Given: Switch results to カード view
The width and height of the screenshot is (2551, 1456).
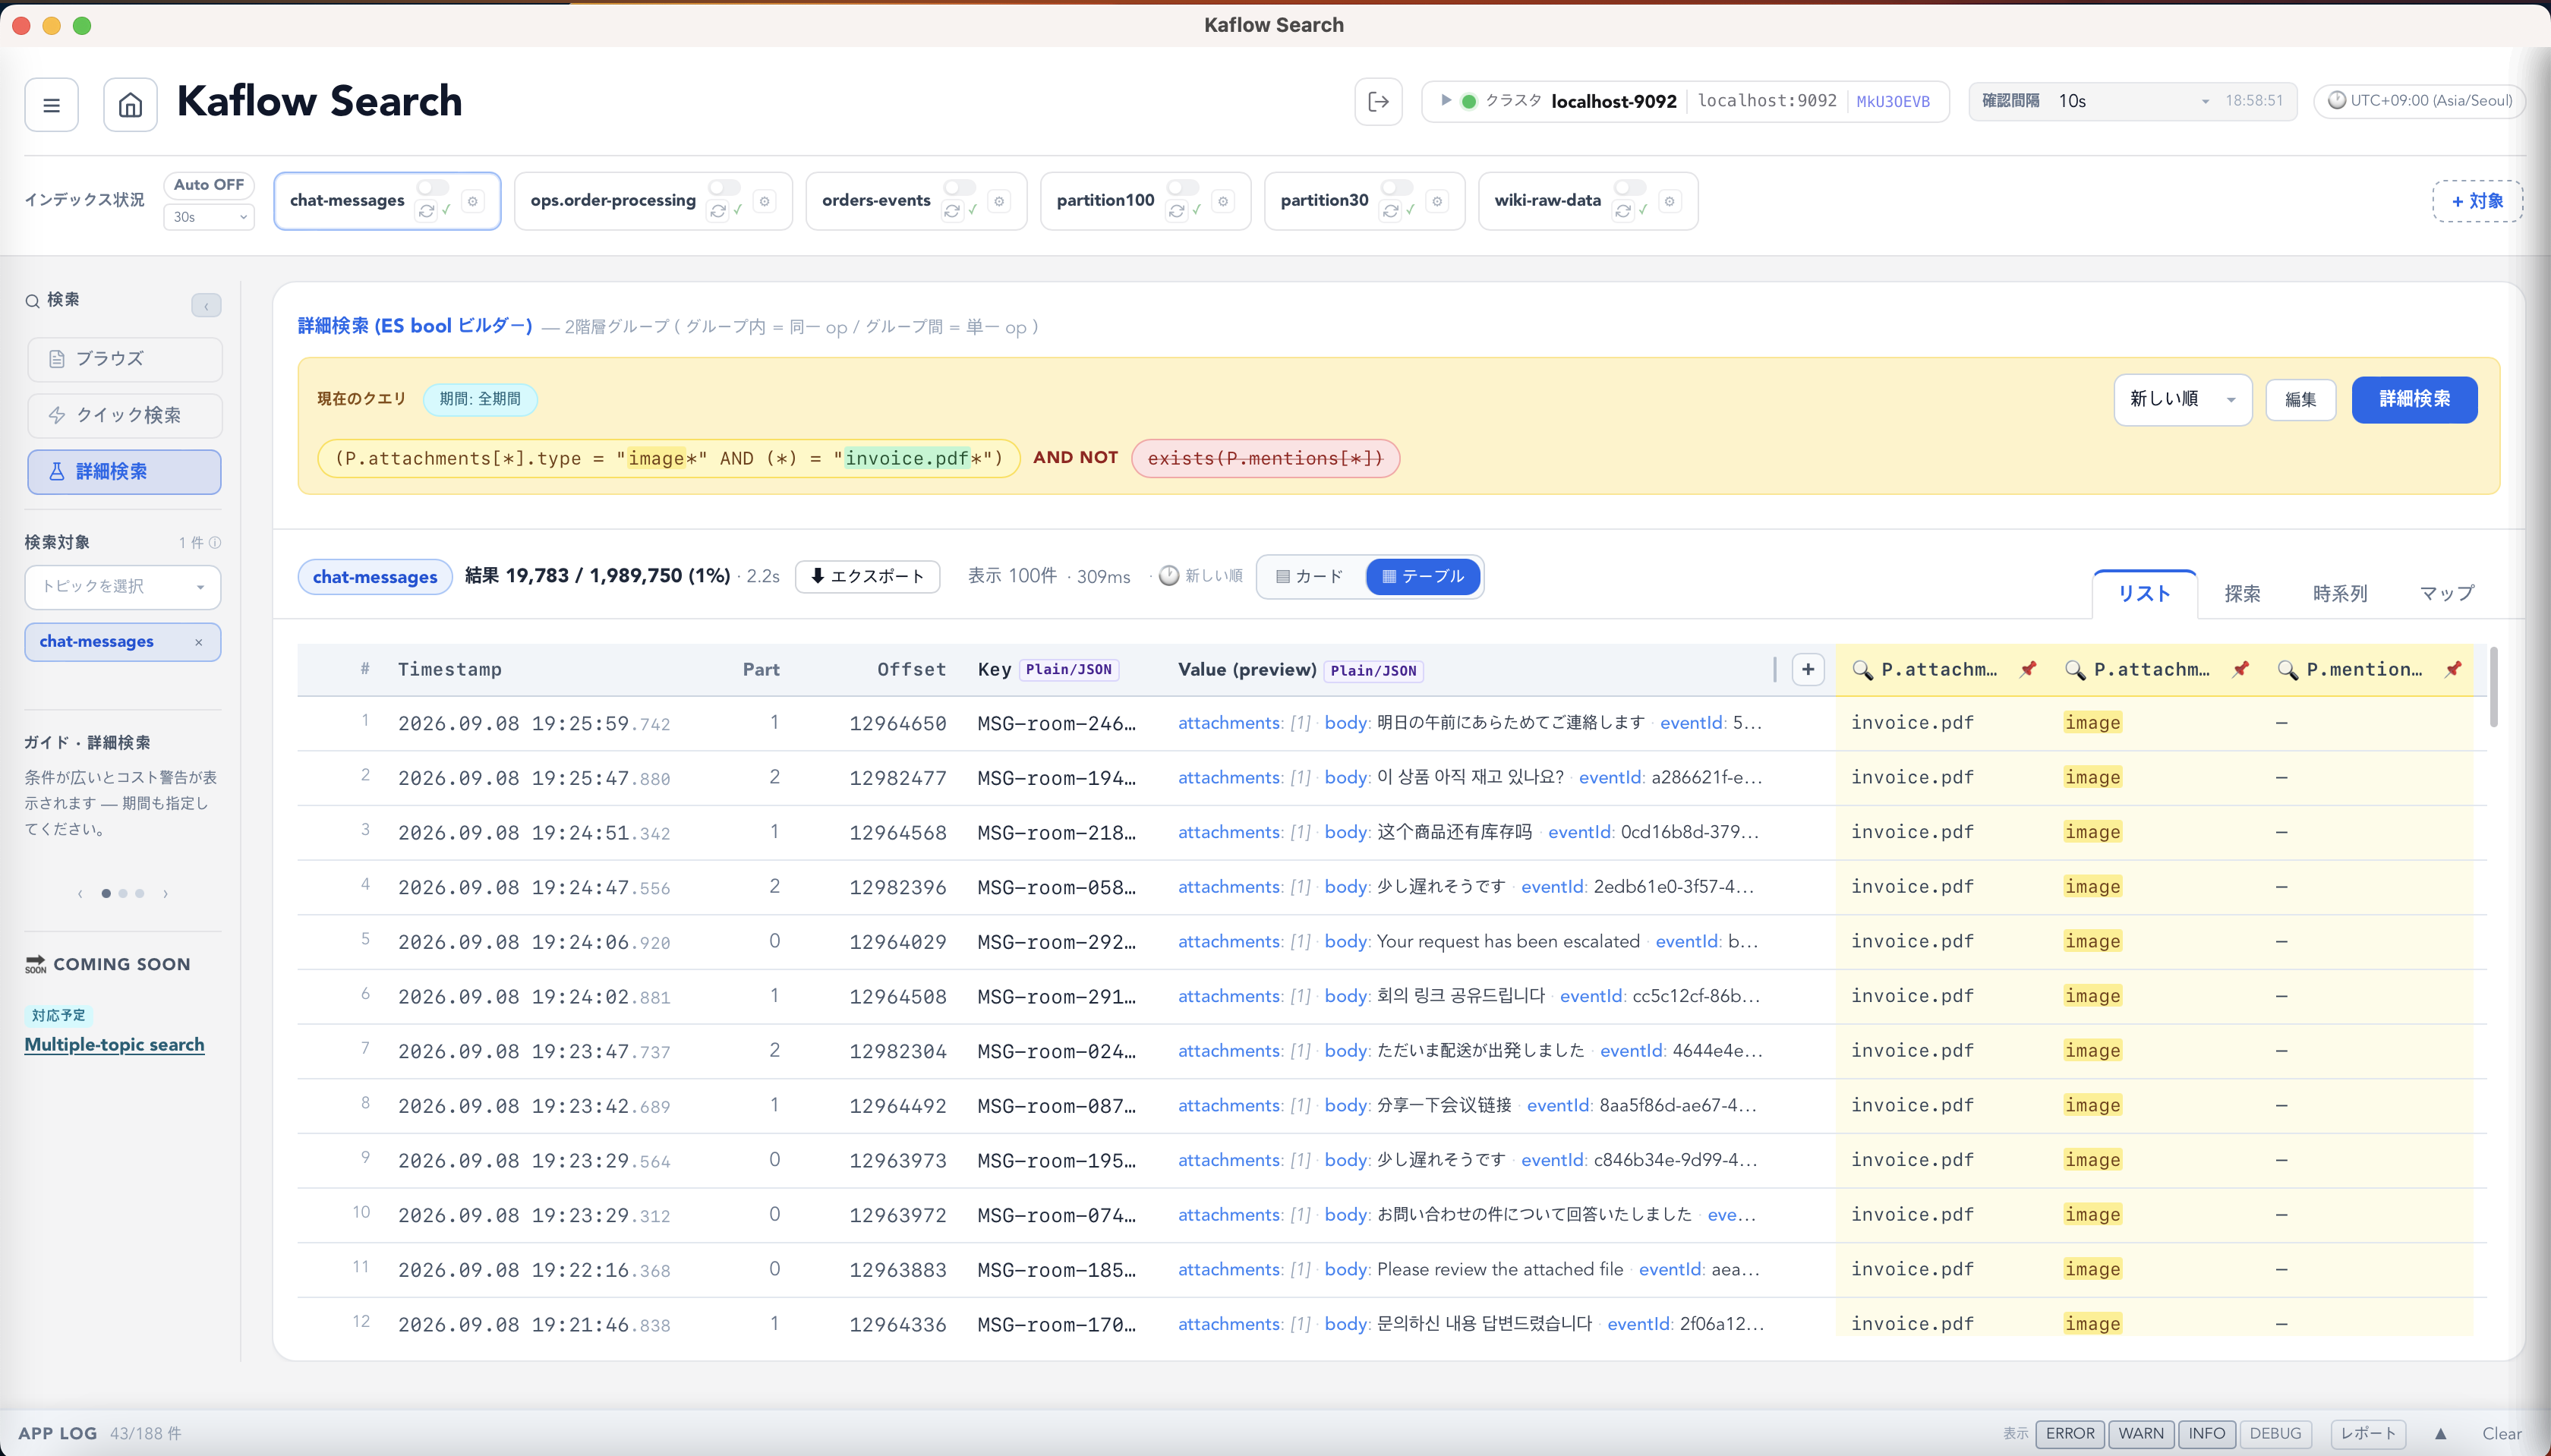Looking at the screenshot, I should pyautogui.click(x=1310, y=577).
